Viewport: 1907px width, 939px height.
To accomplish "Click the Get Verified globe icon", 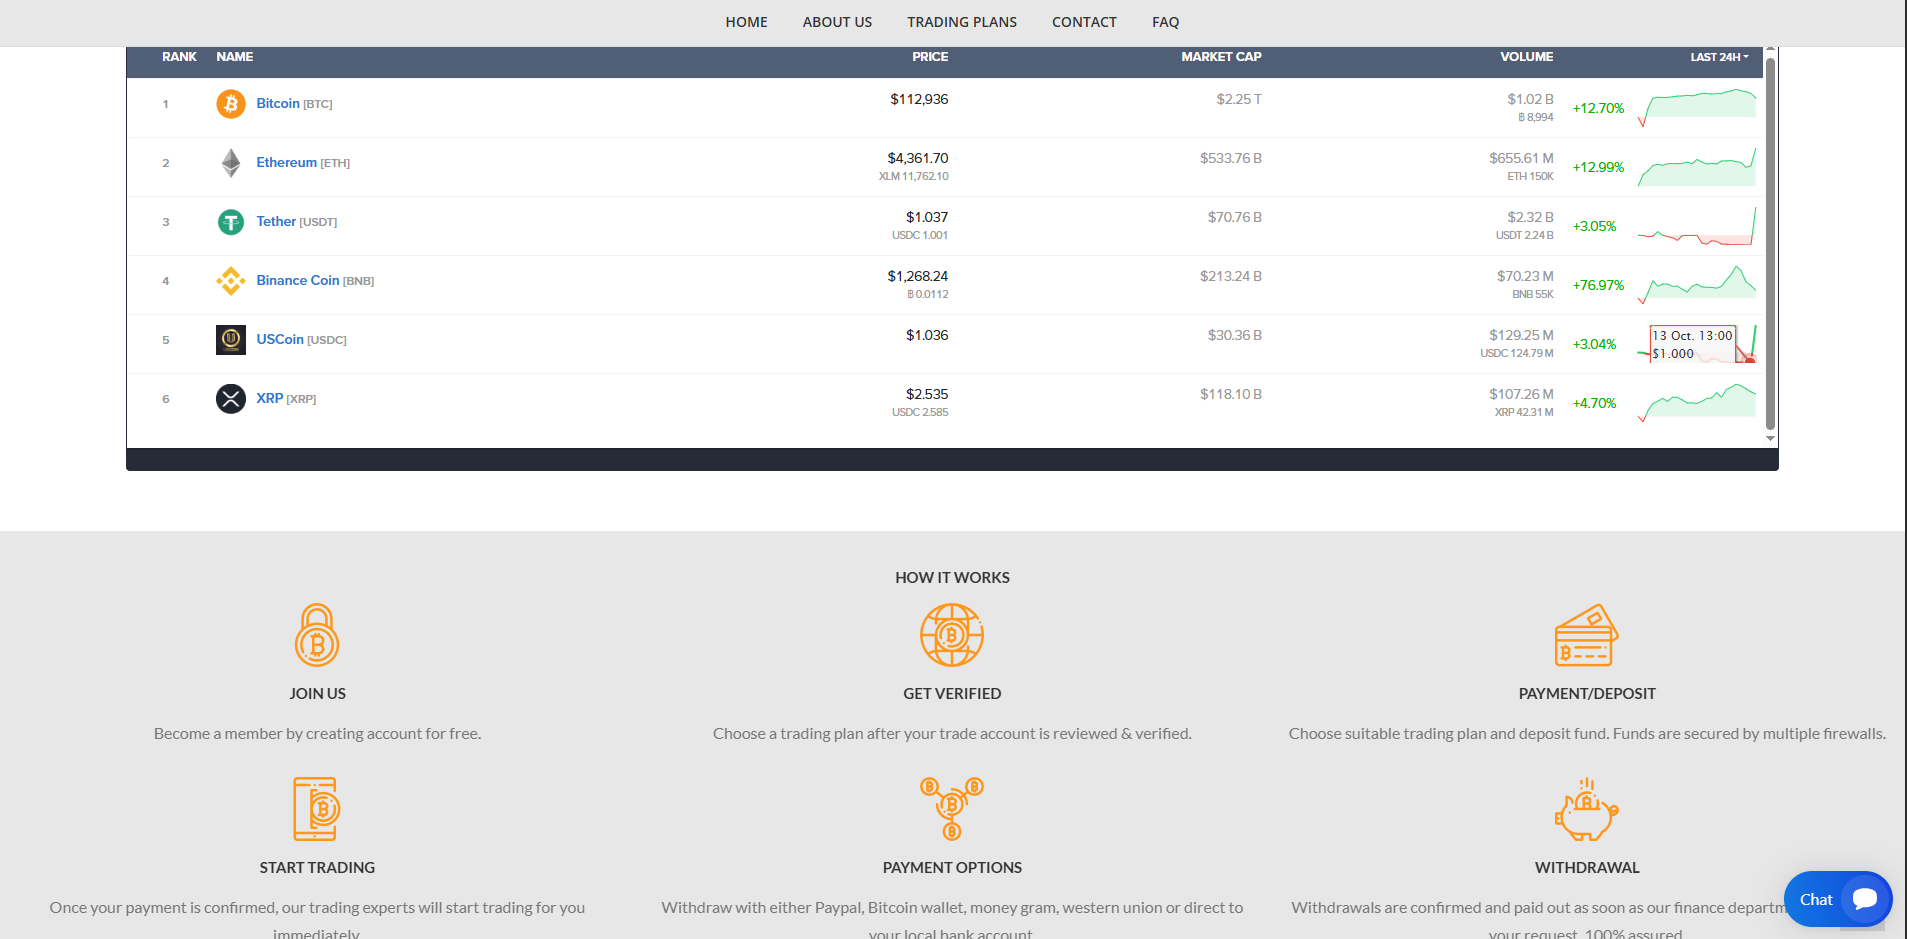I will (952, 635).
